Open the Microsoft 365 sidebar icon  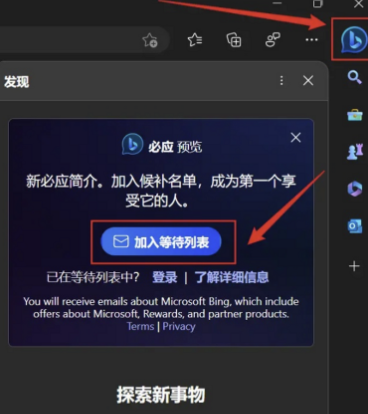click(355, 189)
